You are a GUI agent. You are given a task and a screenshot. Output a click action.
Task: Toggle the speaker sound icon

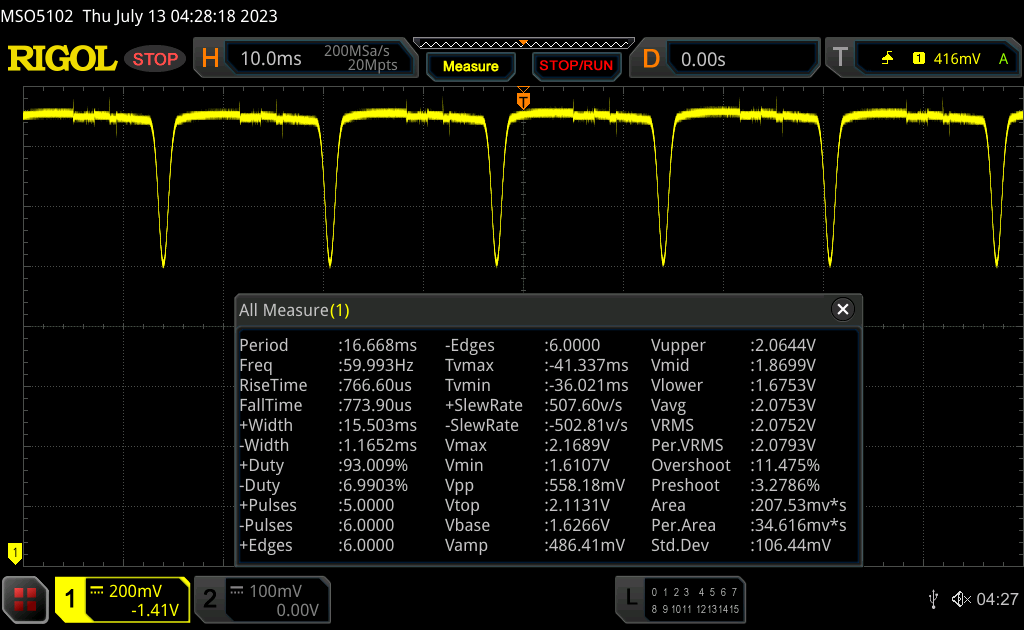(x=960, y=599)
